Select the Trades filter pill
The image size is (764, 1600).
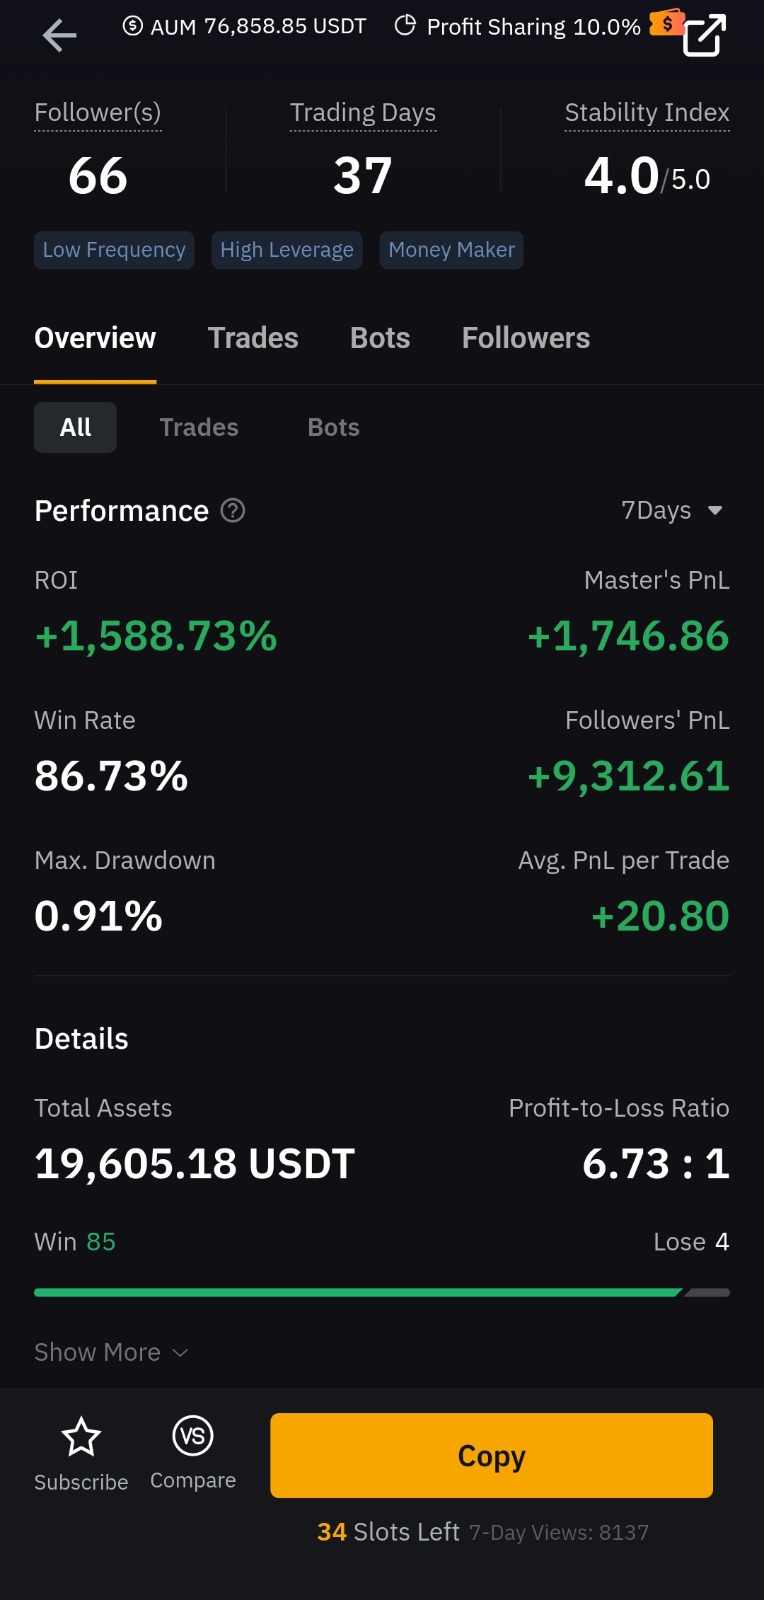[x=199, y=428]
